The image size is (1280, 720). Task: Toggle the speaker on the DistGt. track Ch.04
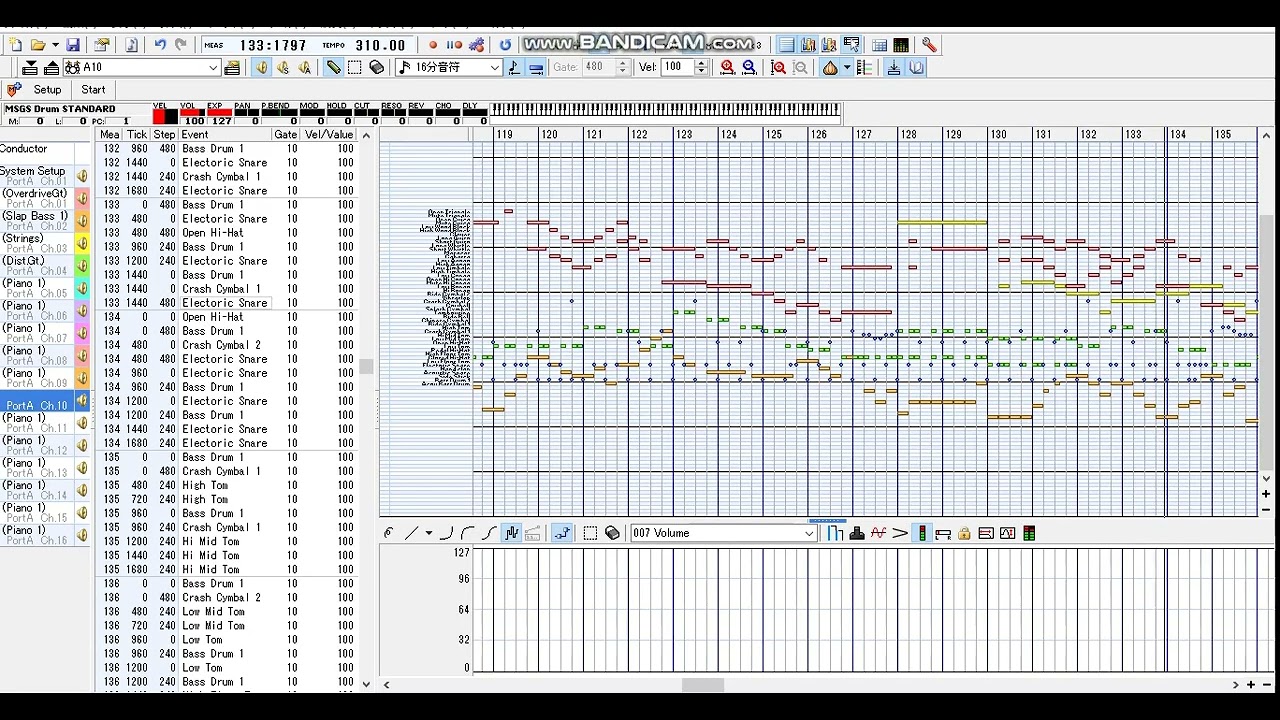point(82,265)
